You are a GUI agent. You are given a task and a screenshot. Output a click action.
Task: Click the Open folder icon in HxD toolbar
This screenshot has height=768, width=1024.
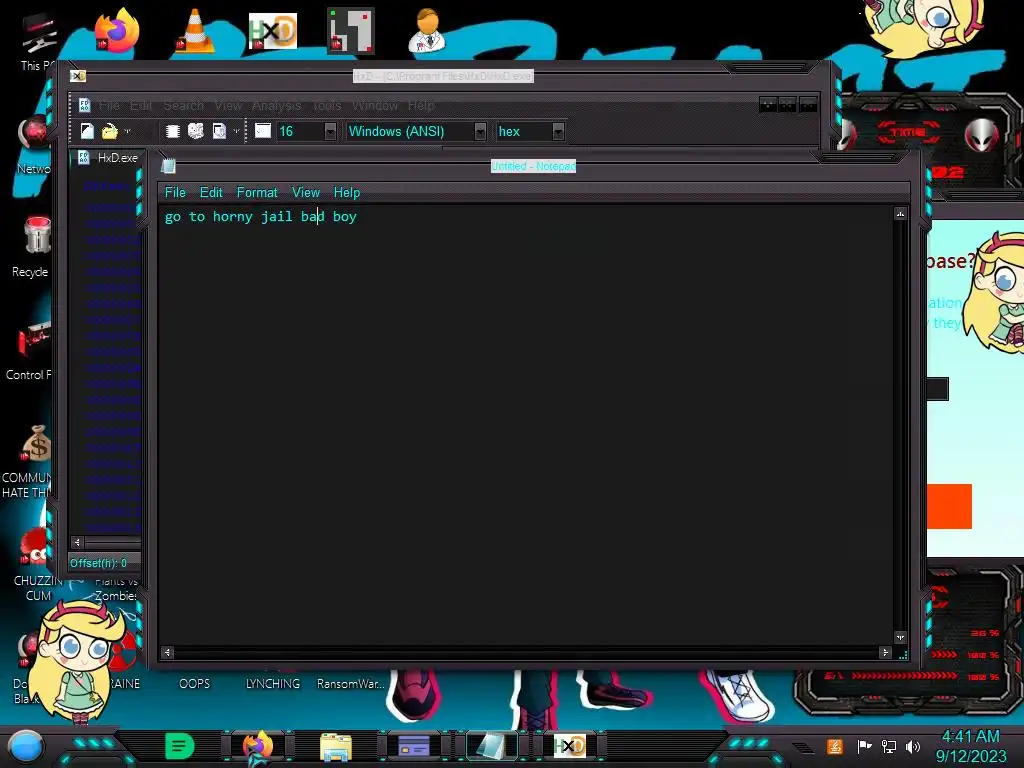pos(110,131)
